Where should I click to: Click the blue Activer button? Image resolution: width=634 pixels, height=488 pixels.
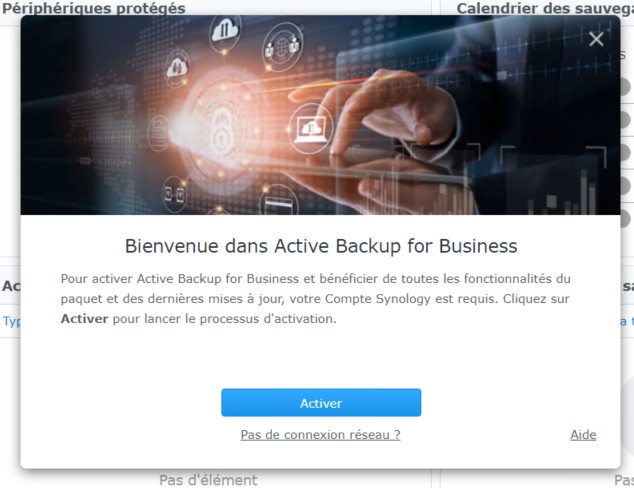[x=321, y=403]
